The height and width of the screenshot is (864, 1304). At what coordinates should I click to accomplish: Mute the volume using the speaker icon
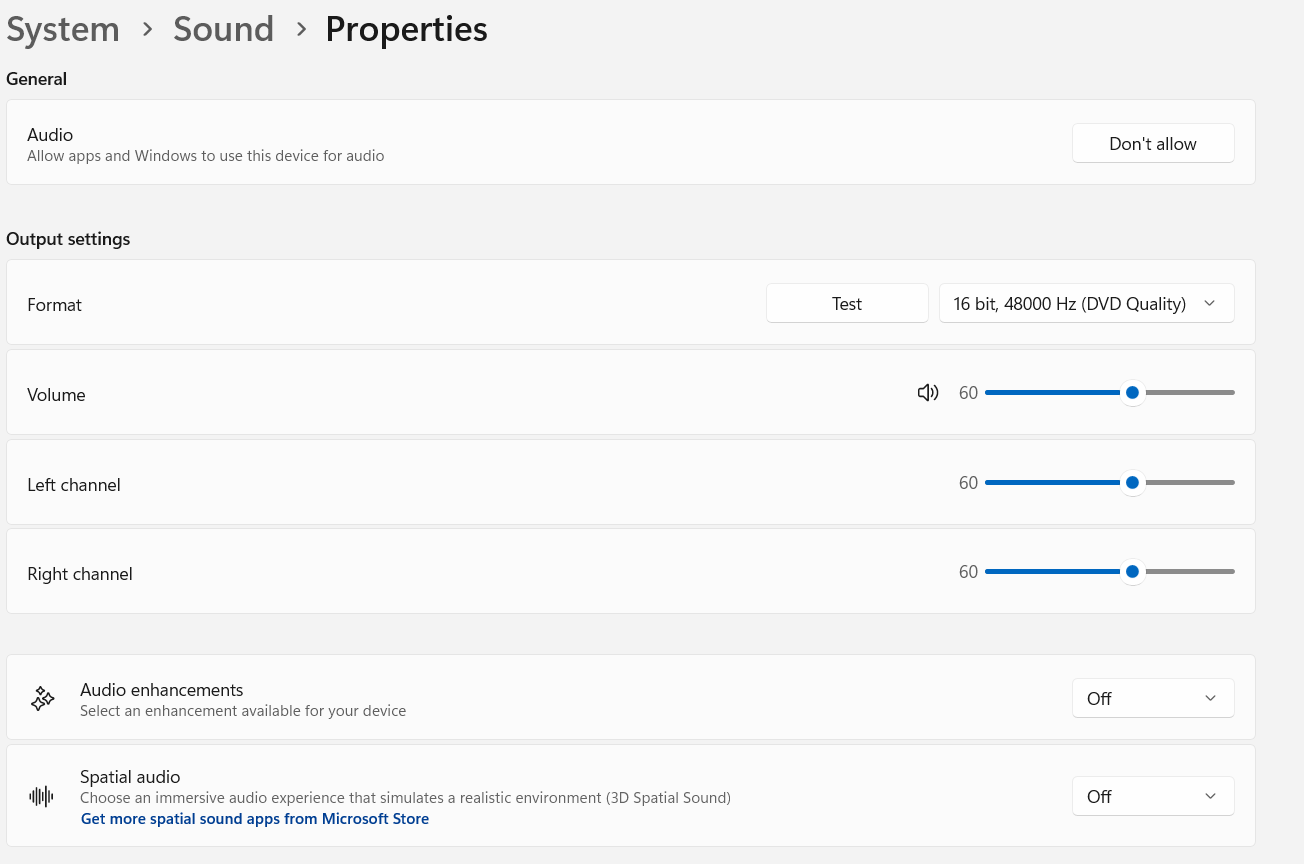927,393
